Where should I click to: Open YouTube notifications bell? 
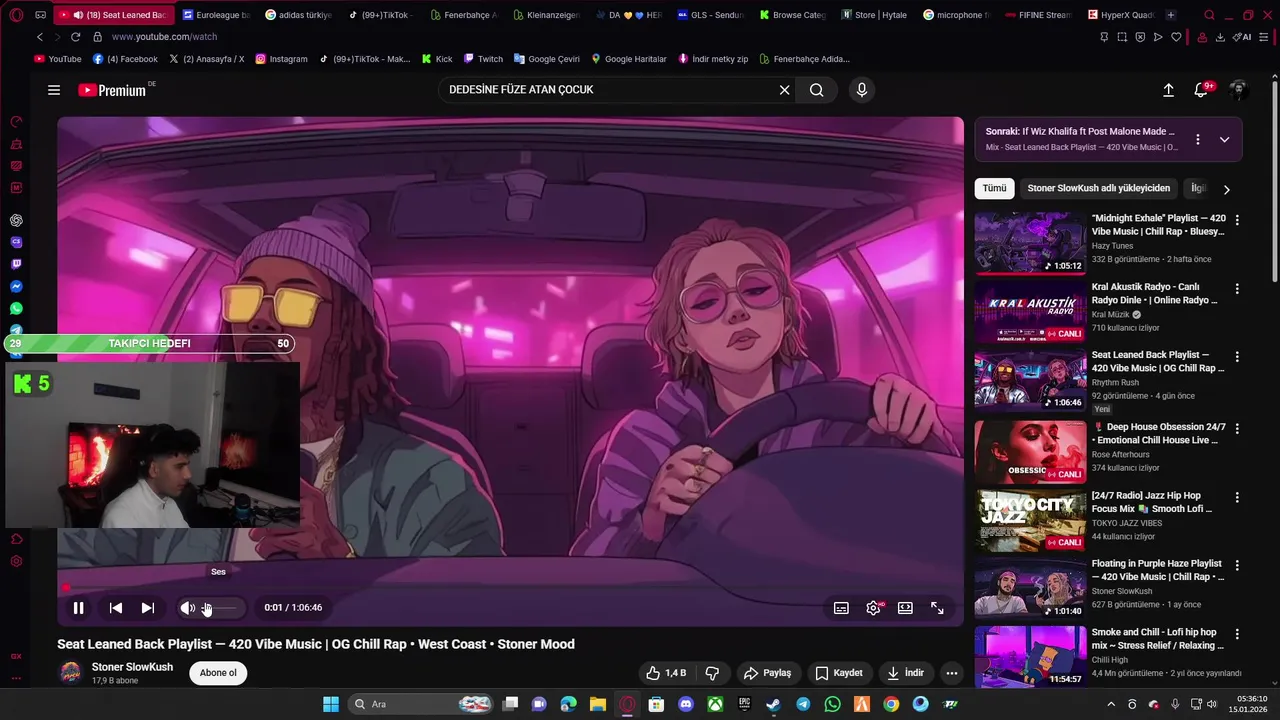point(1201,90)
